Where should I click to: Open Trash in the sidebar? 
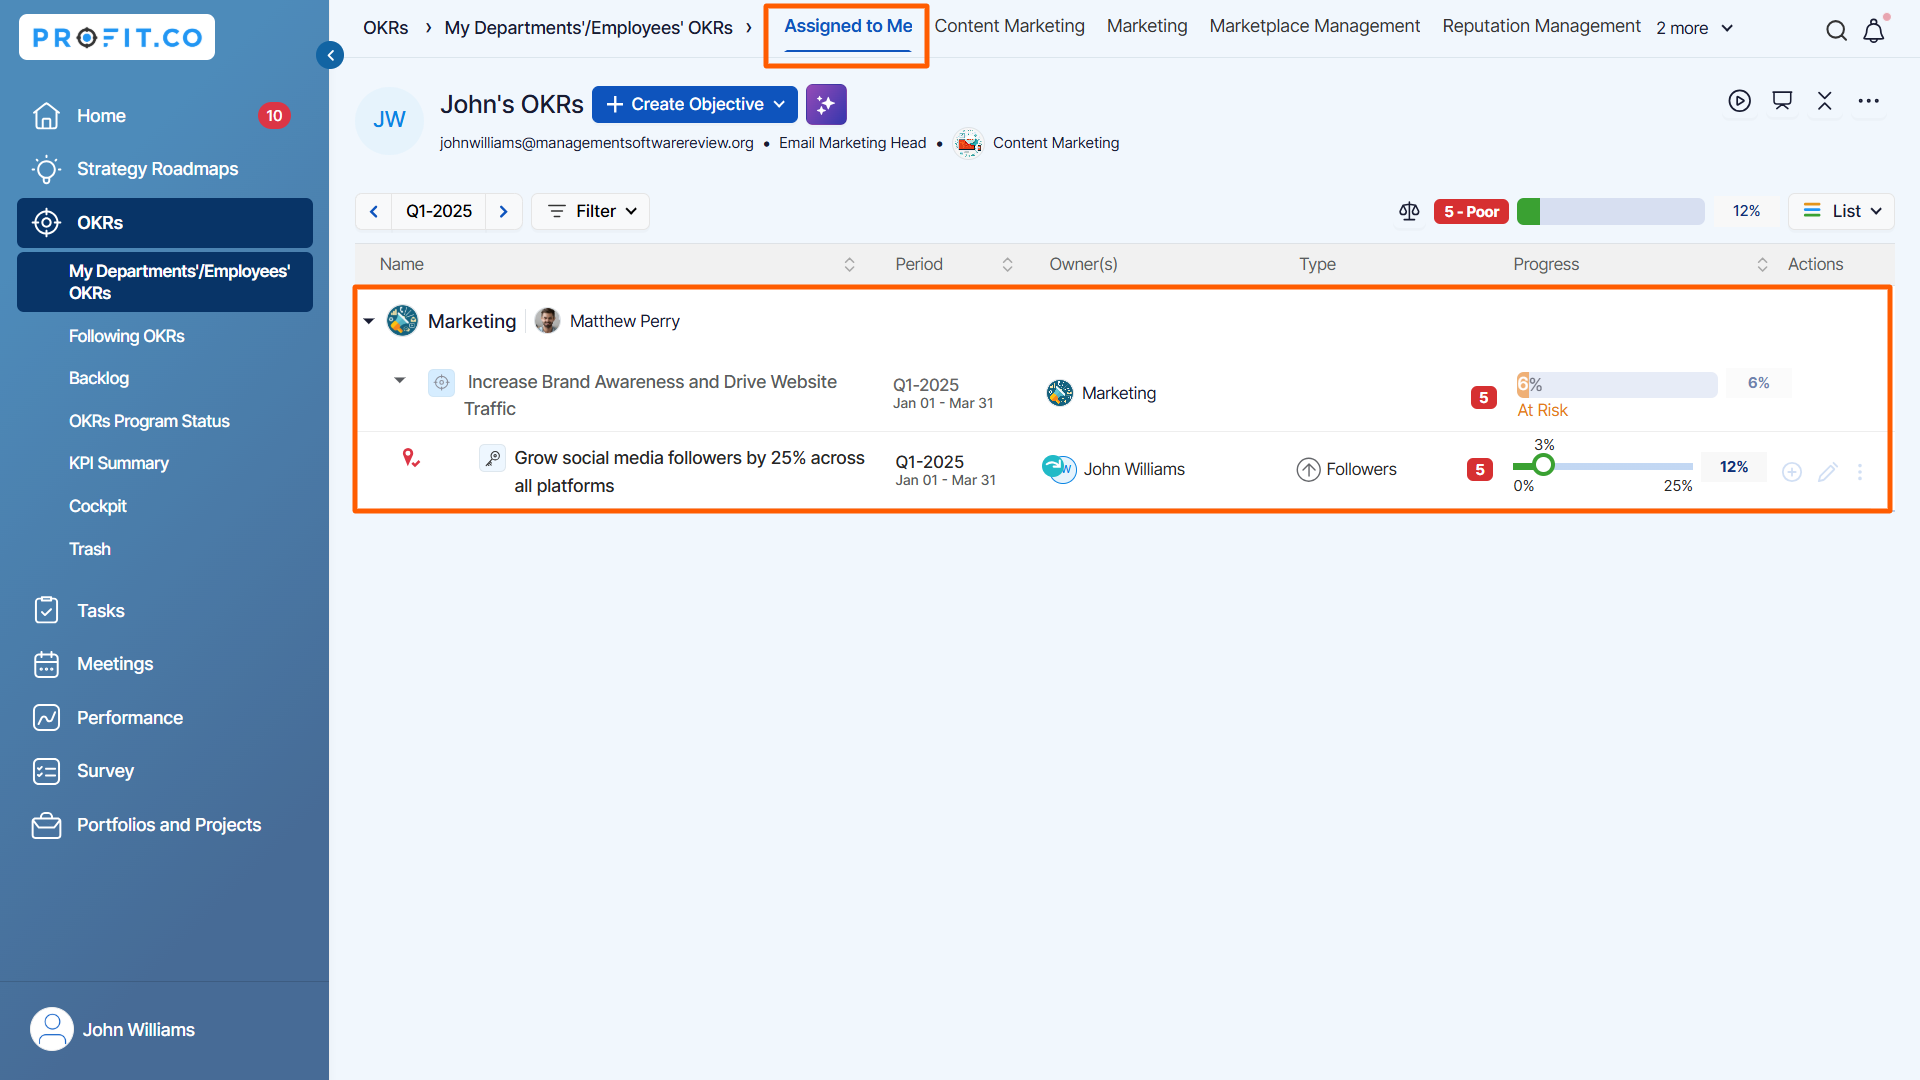(x=90, y=549)
